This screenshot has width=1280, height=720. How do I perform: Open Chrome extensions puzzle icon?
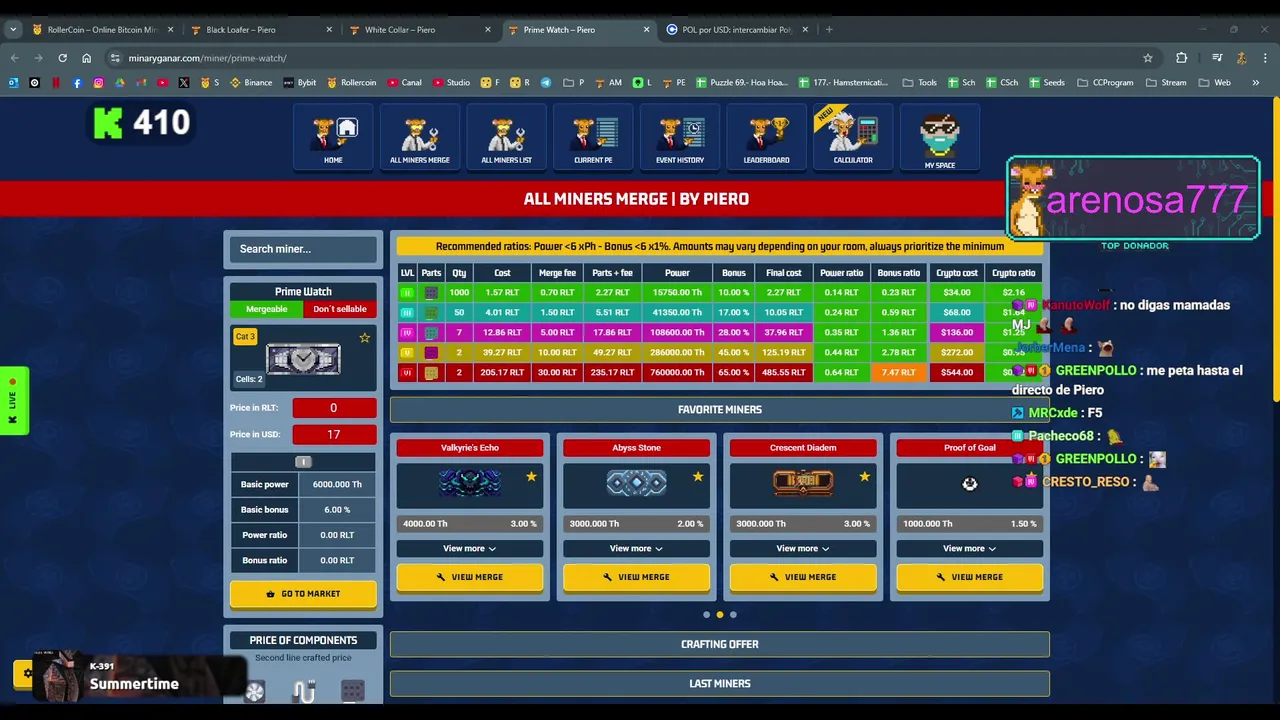click(x=1182, y=58)
